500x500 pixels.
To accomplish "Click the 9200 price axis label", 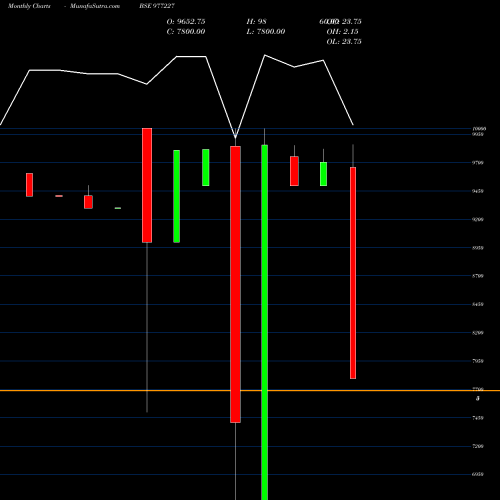I will [x=478, y=219].
